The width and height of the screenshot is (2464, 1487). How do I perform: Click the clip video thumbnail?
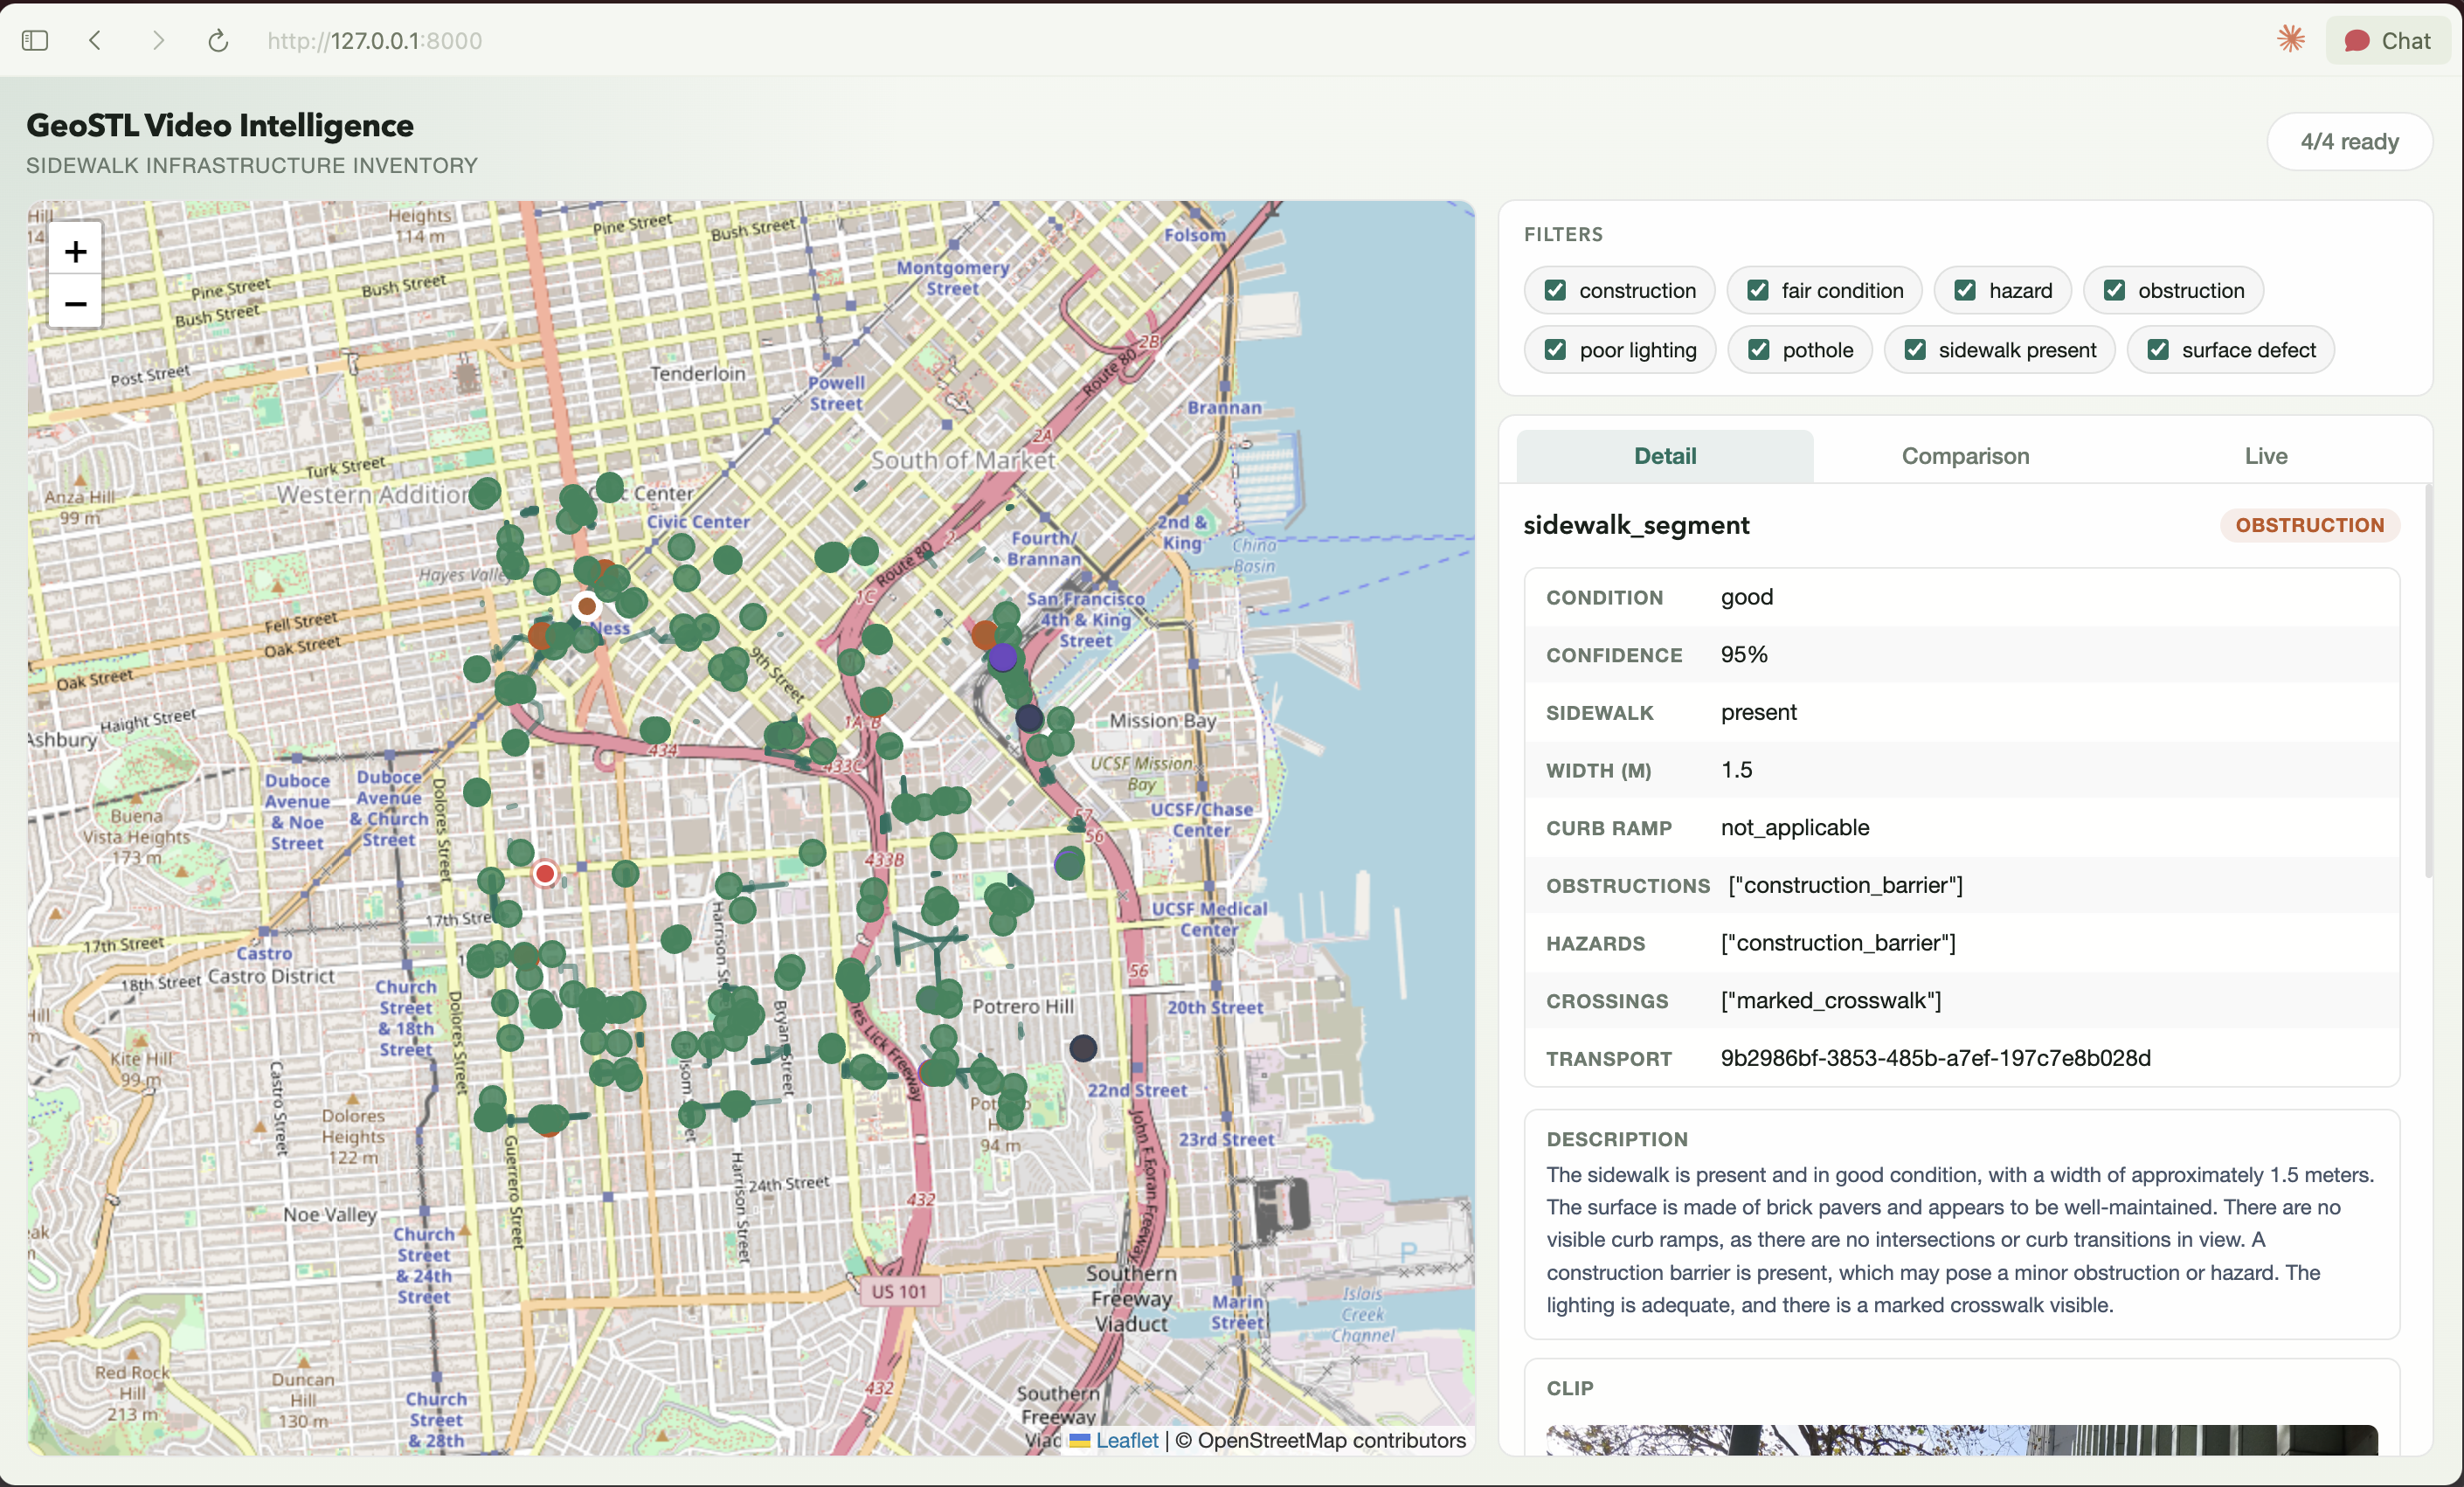click(x=1960, y=1440)
